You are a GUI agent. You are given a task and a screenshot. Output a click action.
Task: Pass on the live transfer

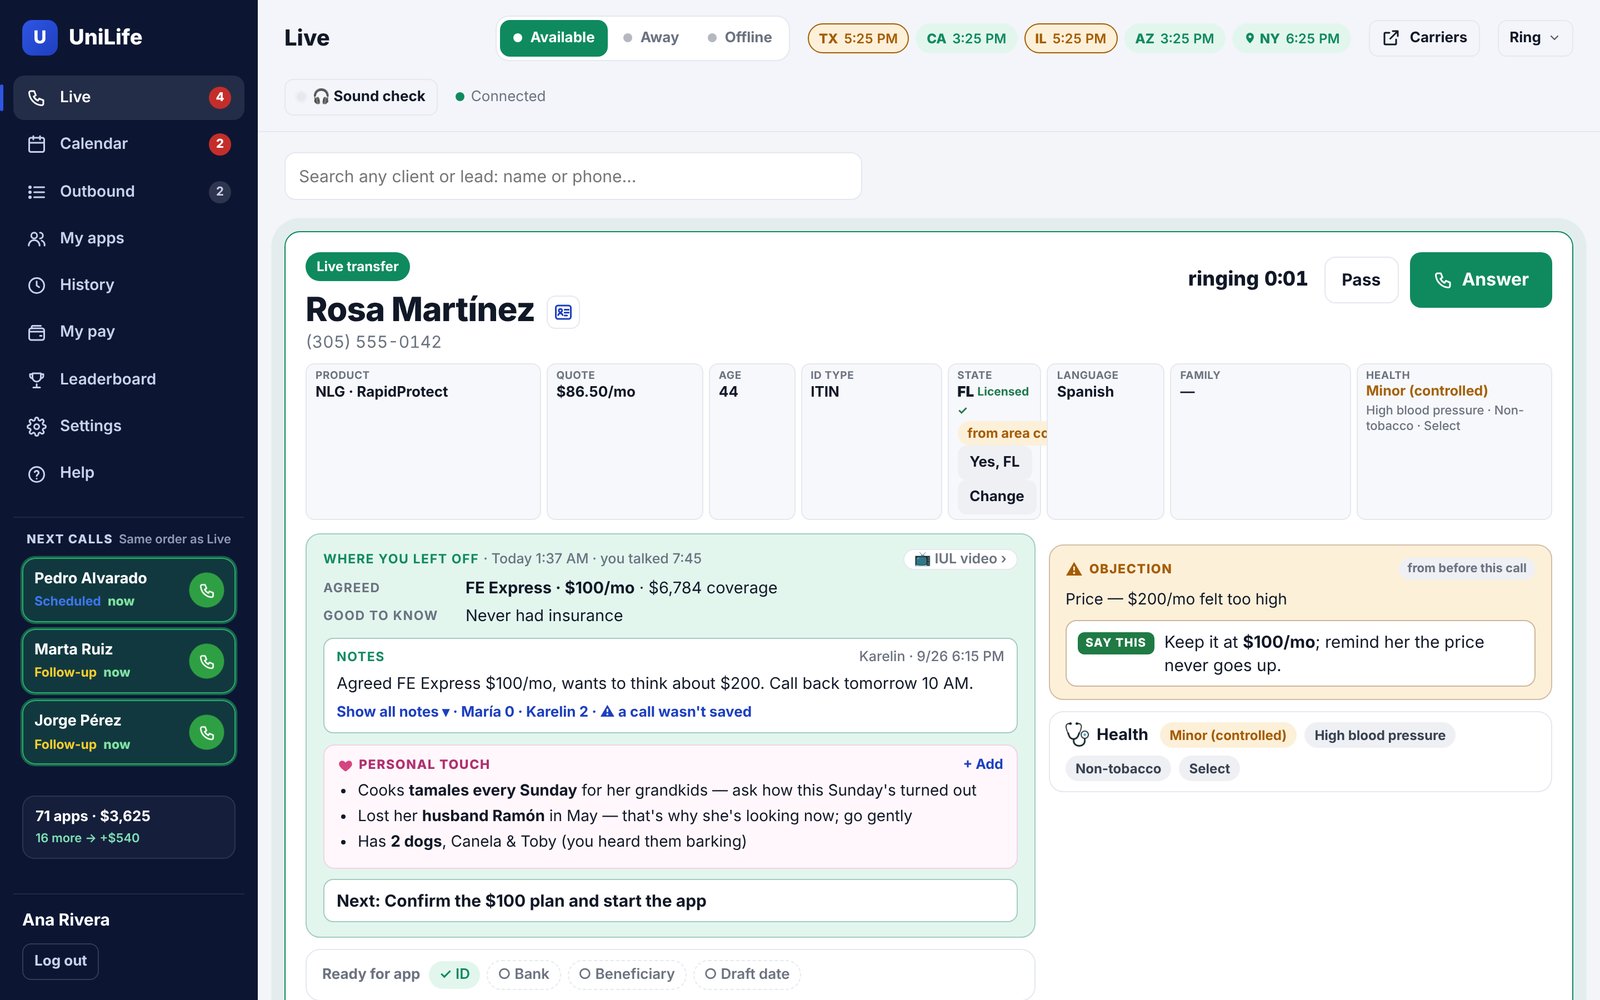click(x=1361, y=280)
